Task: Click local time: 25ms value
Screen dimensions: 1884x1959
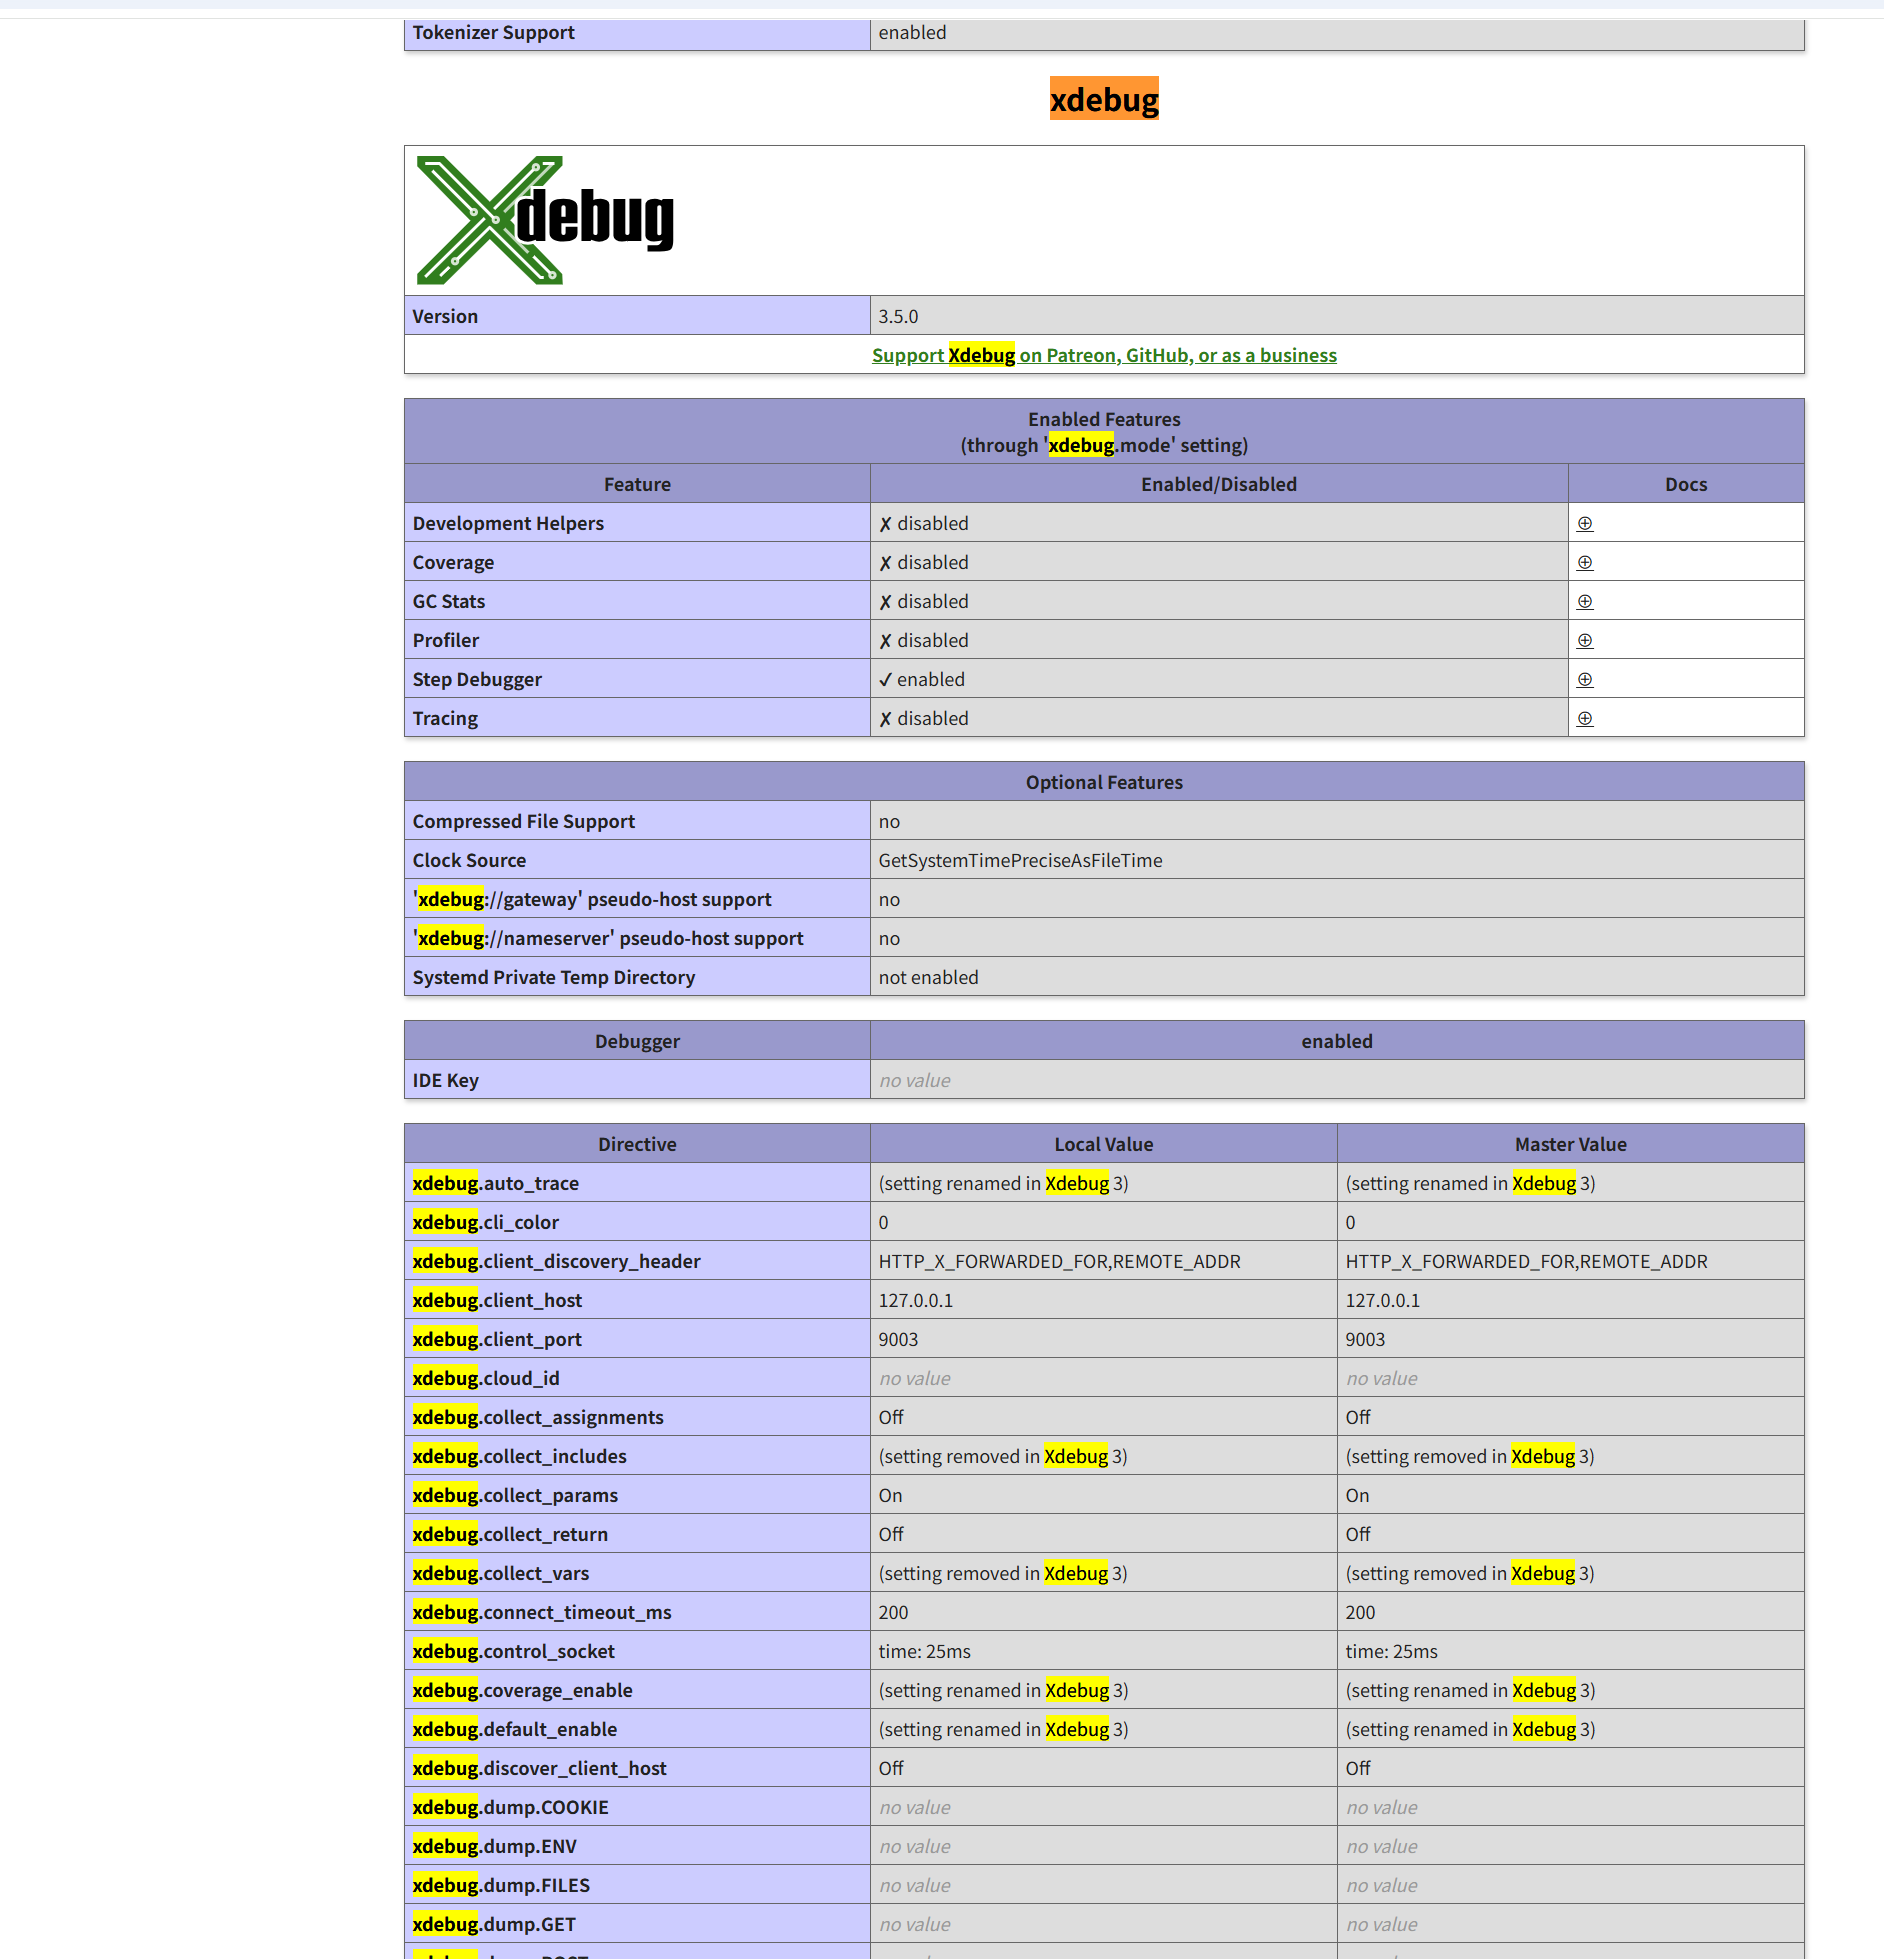Action: (924, 1651)
